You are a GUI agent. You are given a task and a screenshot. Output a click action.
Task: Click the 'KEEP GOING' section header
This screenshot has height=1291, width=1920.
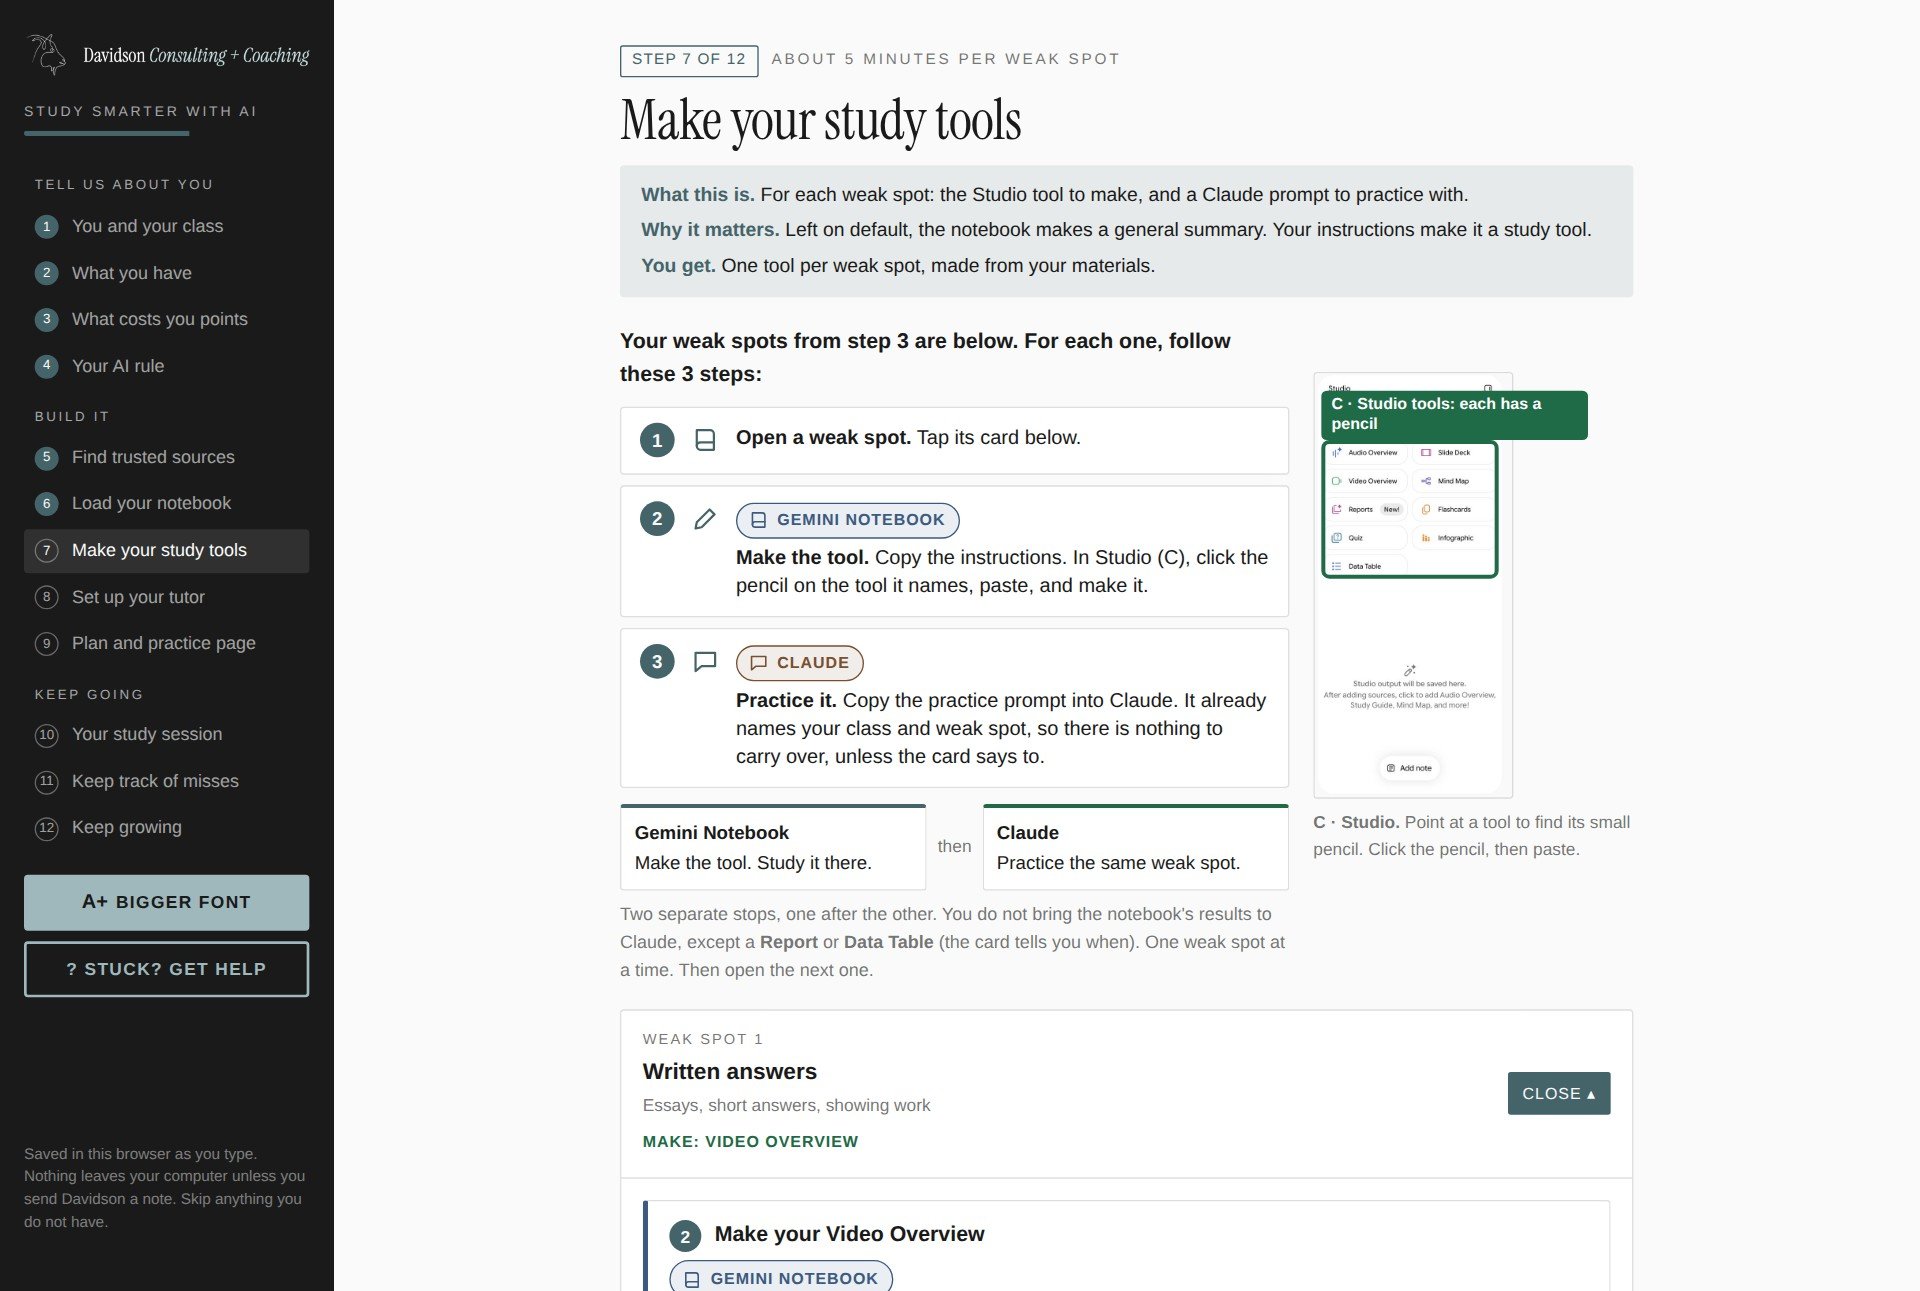[89, 695]
